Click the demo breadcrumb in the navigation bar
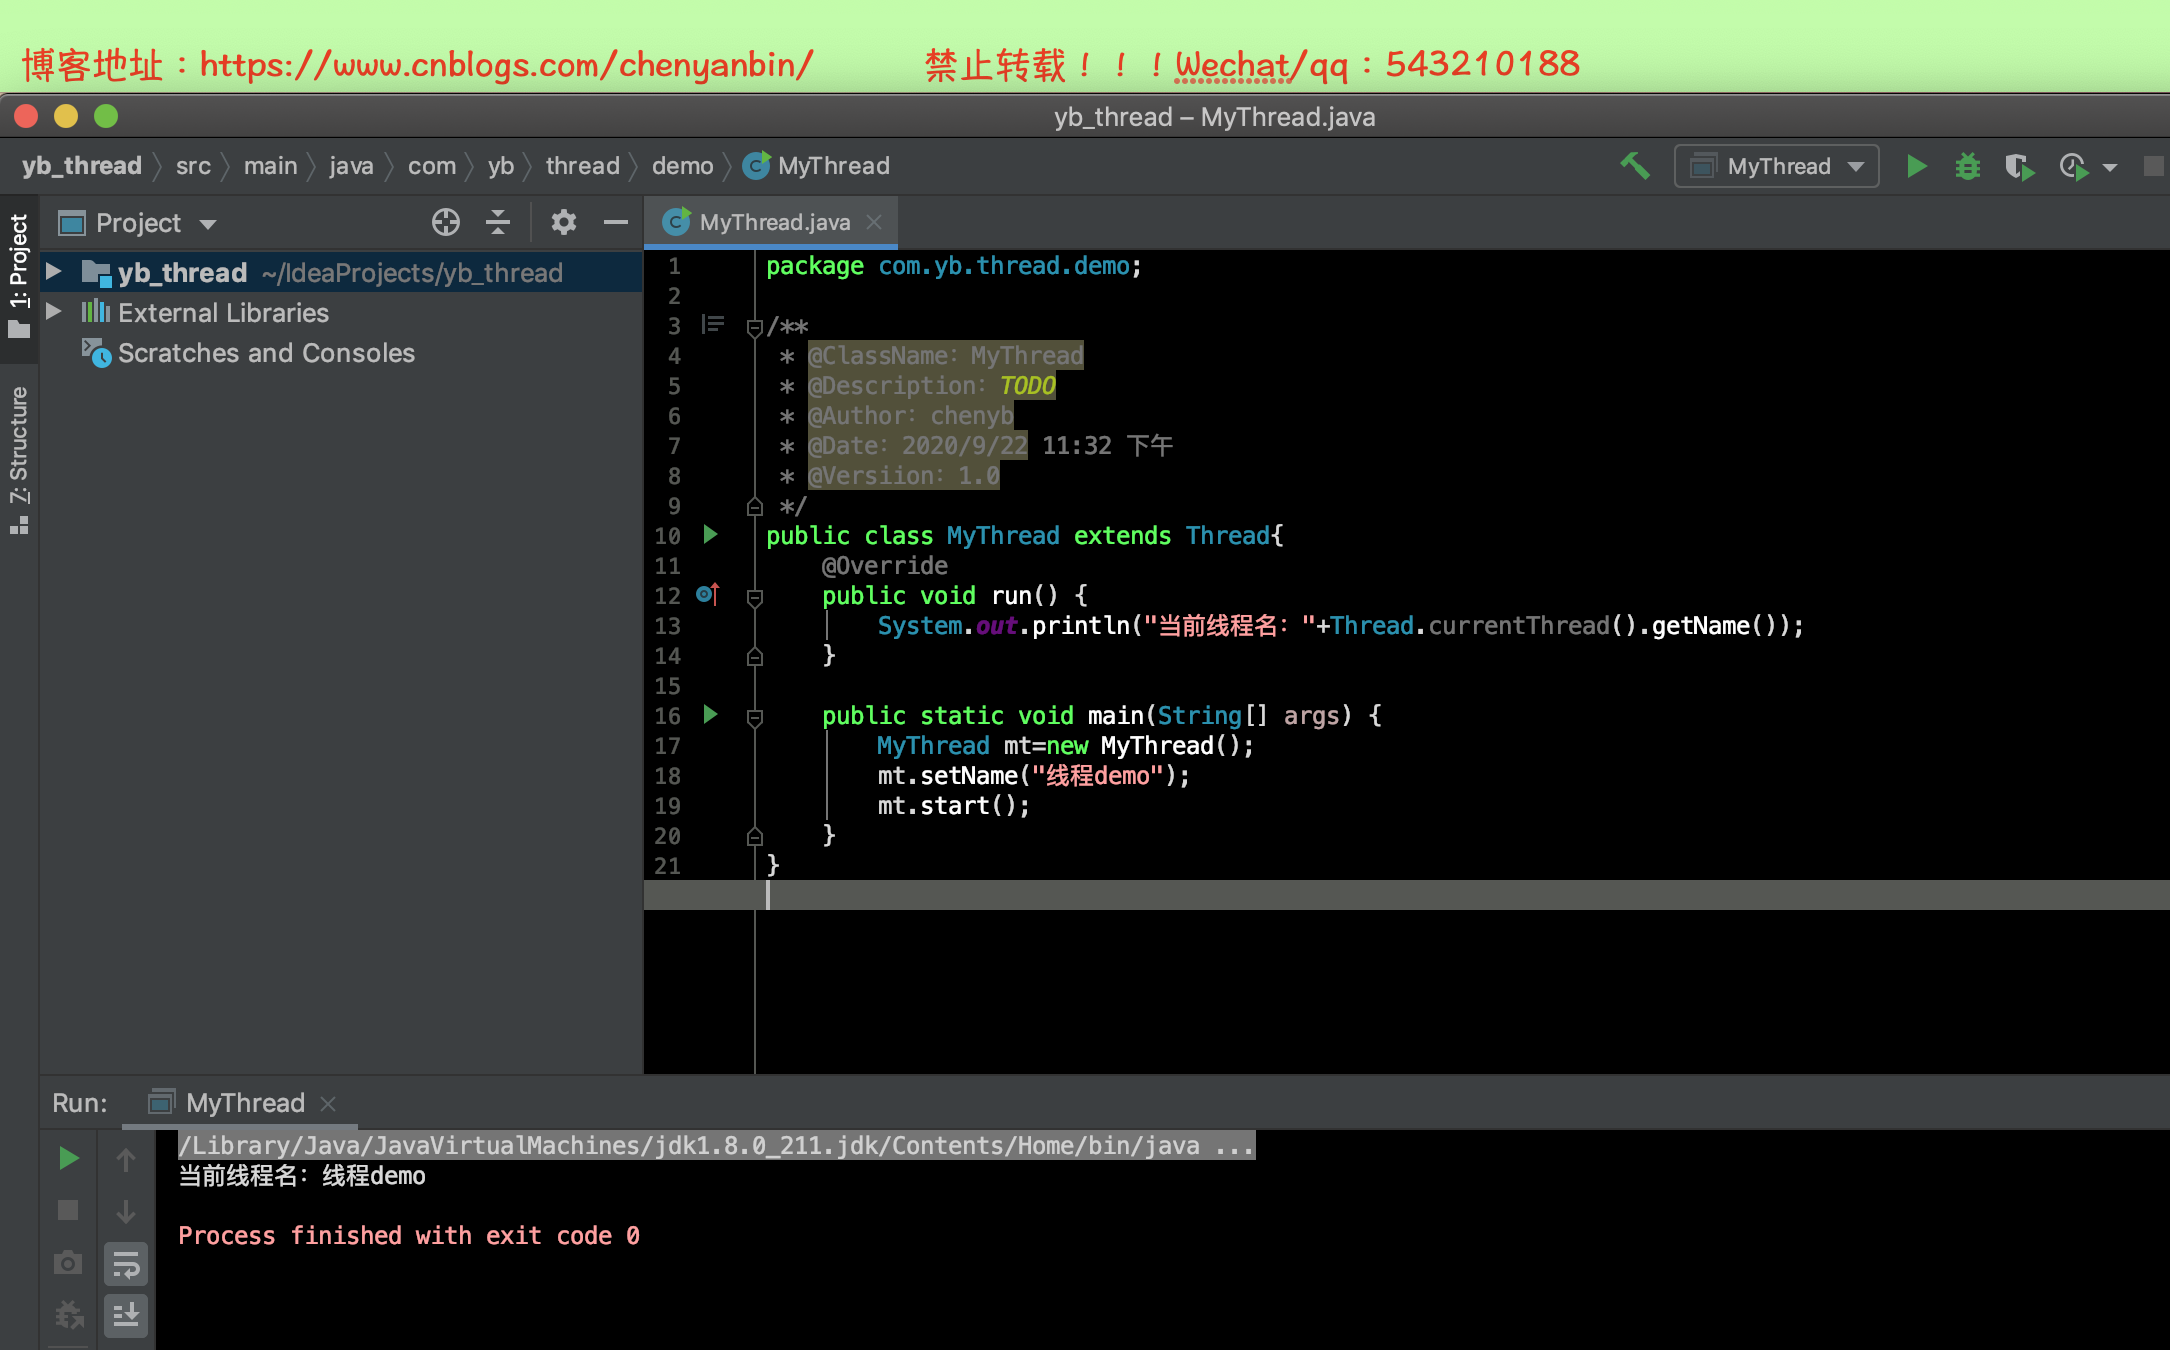The width and height of the screenshot is (2170, 1350). [x=682, y=166]
